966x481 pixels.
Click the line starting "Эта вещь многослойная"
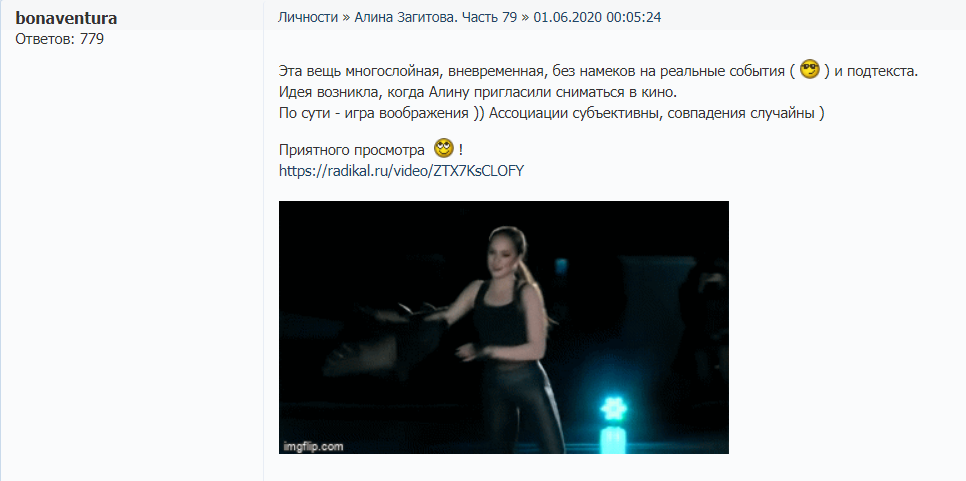tap(598, 70)
